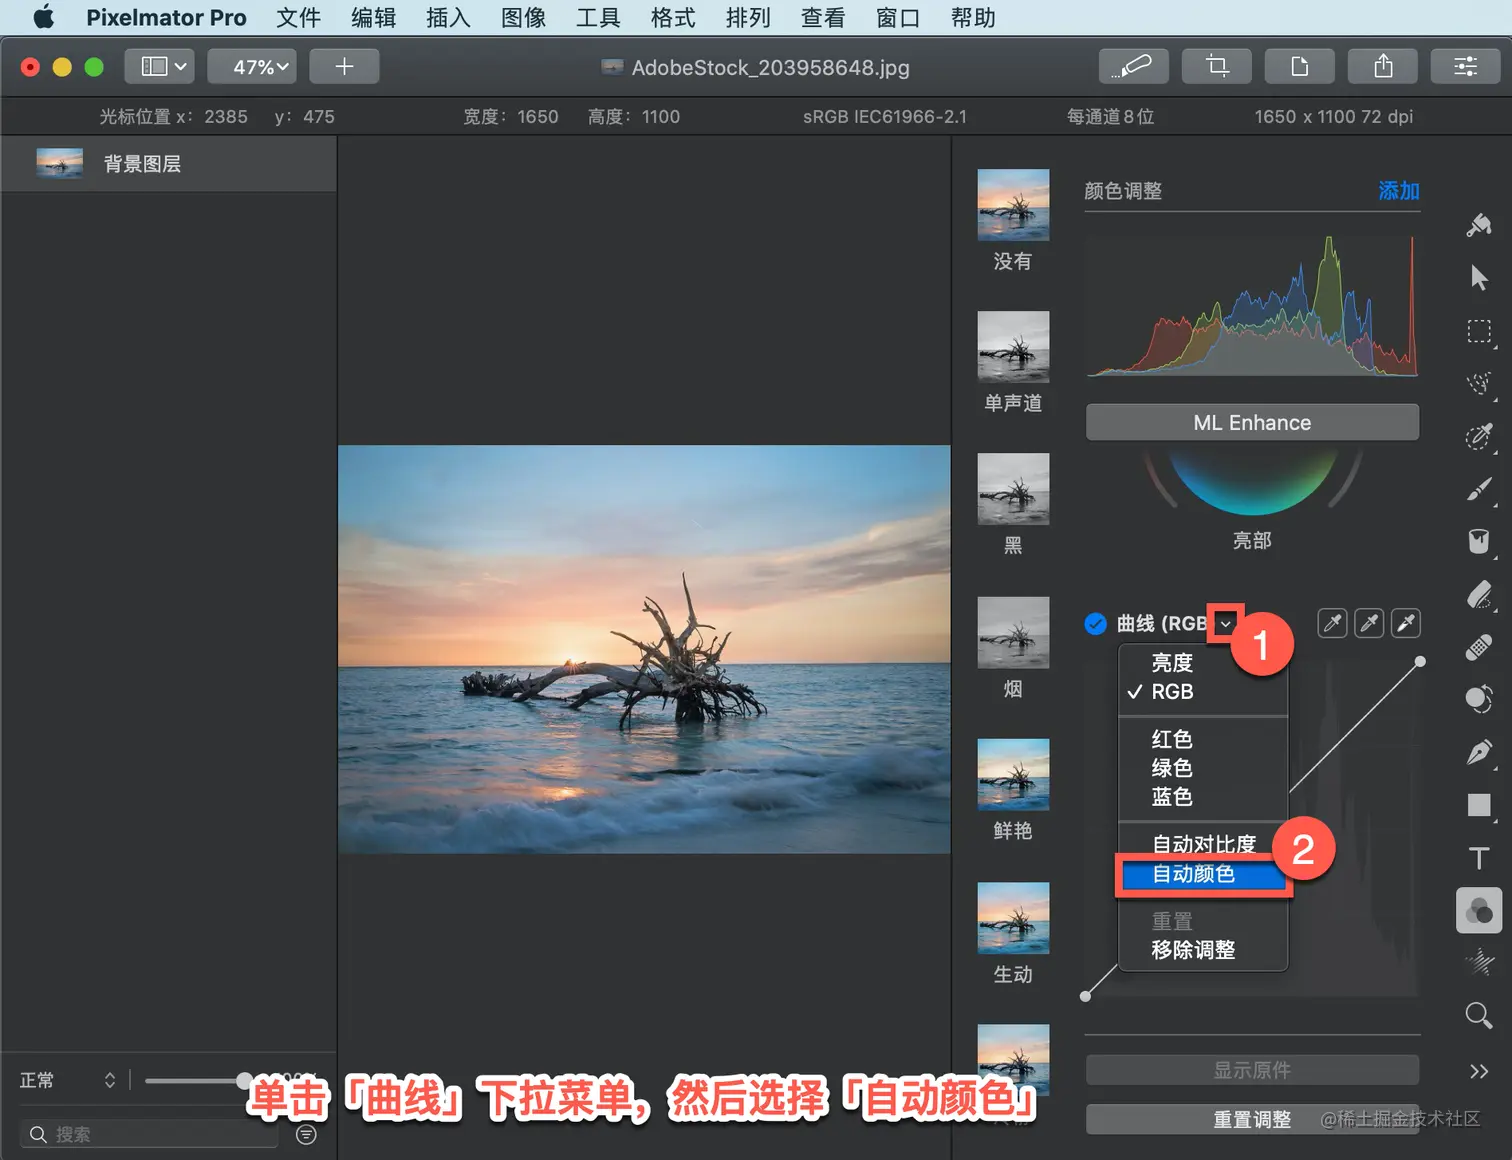Open the 正常 blend mode dropdown
This screenshot has width=1512, height=1160.
[x=68, y=1080]
